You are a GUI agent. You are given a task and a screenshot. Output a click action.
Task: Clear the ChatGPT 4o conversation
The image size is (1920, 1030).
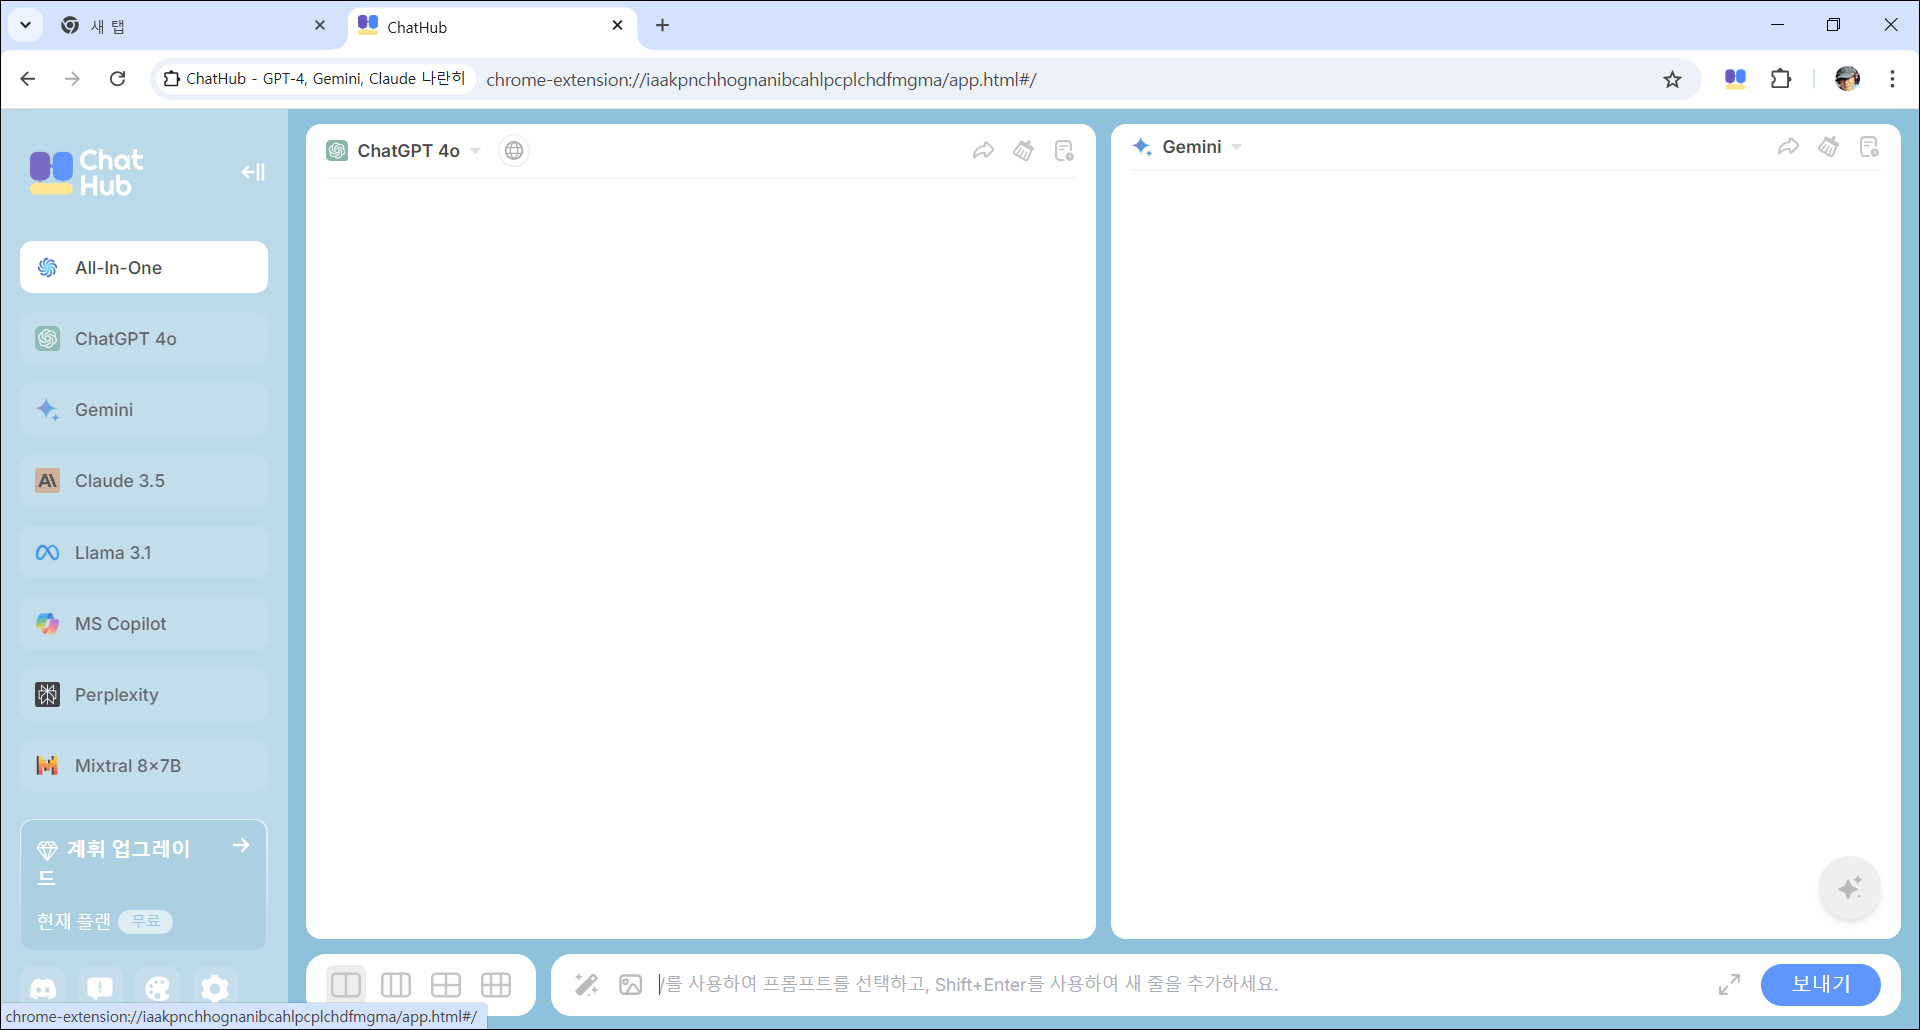coord(1023,151)
